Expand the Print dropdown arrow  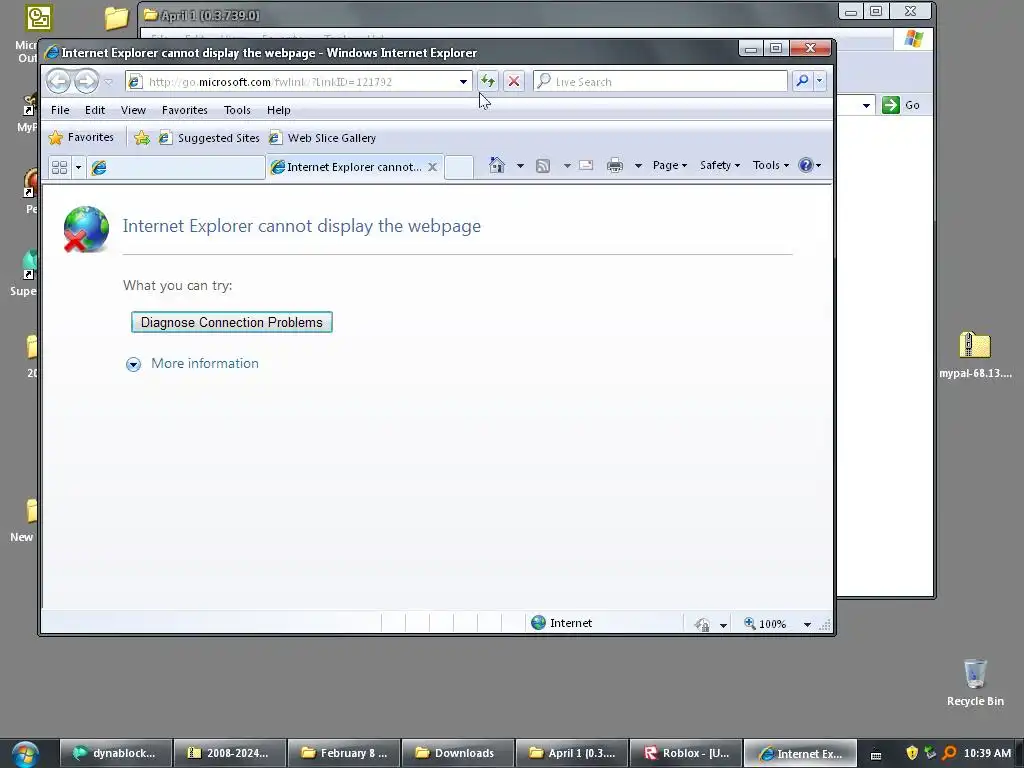pyautogui.click(x=638, y=166)
